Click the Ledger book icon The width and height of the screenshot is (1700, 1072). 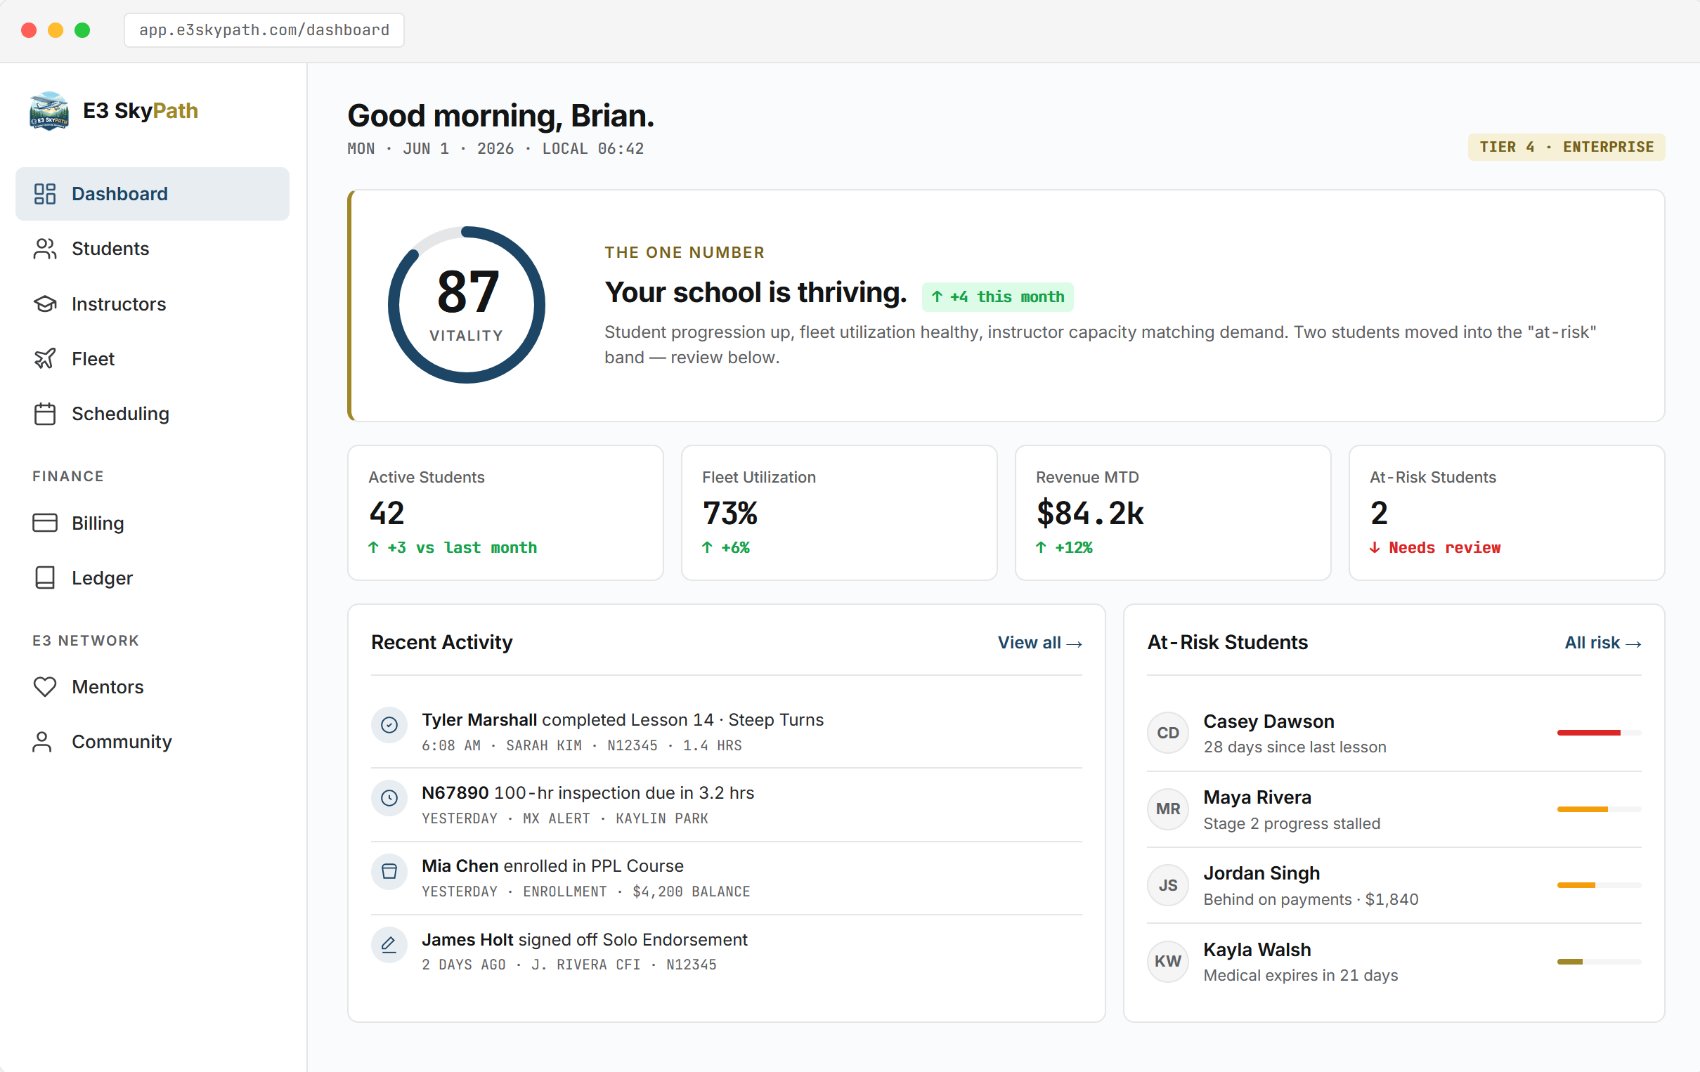pos(45,578)
